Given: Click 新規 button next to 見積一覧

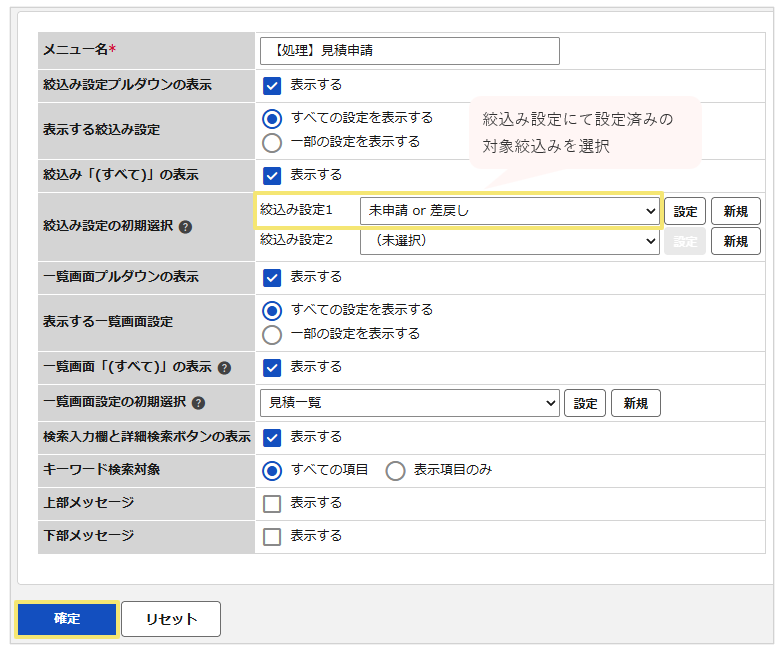Looking at the screenshot, I should [636, 403].
